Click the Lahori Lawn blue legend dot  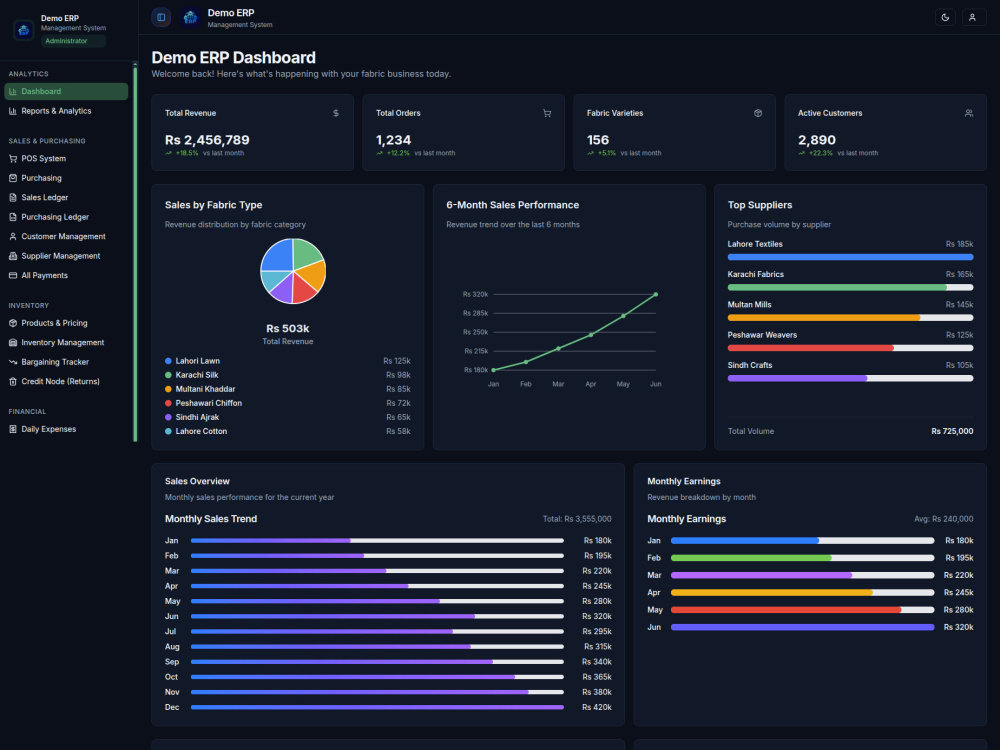[x=168, y=361]
